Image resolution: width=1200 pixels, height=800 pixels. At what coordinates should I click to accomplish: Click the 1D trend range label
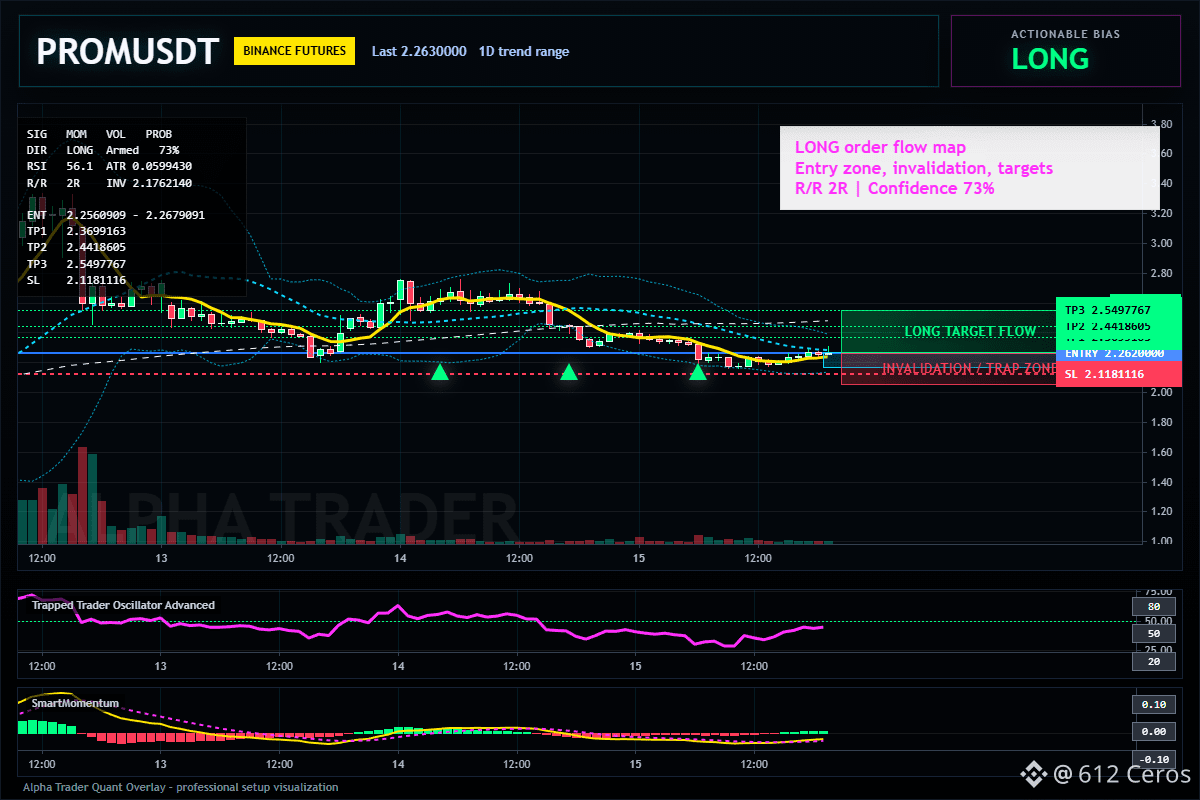524,51
